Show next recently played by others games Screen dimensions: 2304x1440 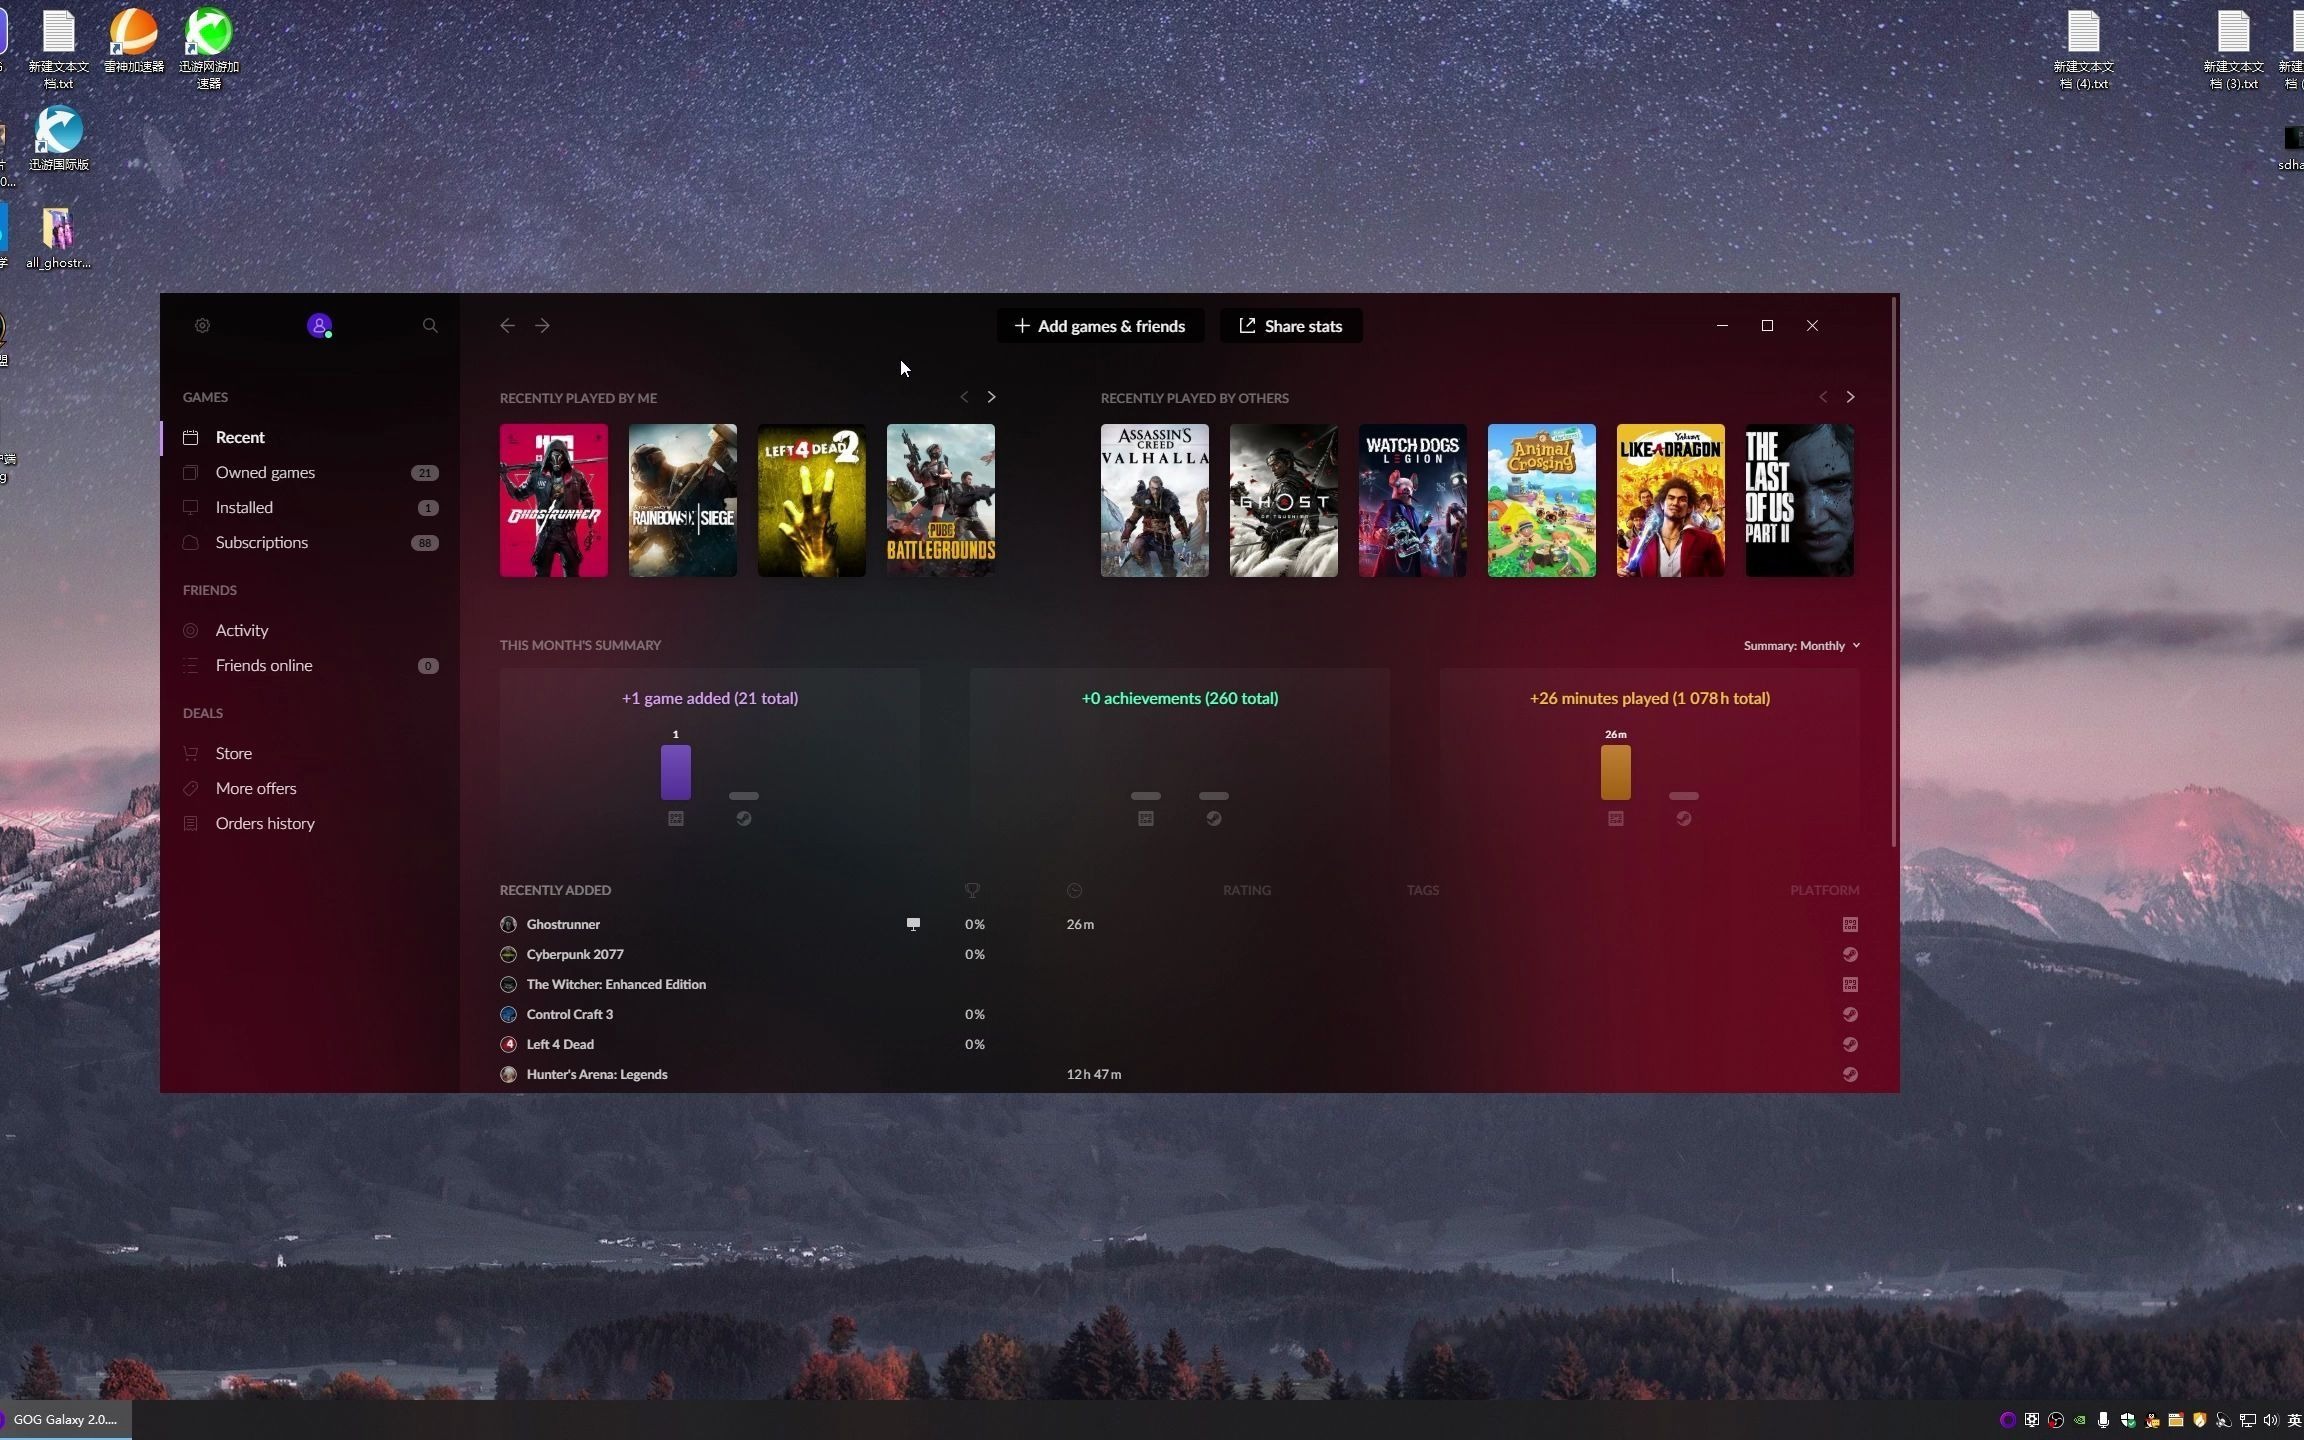[1850, 397]
